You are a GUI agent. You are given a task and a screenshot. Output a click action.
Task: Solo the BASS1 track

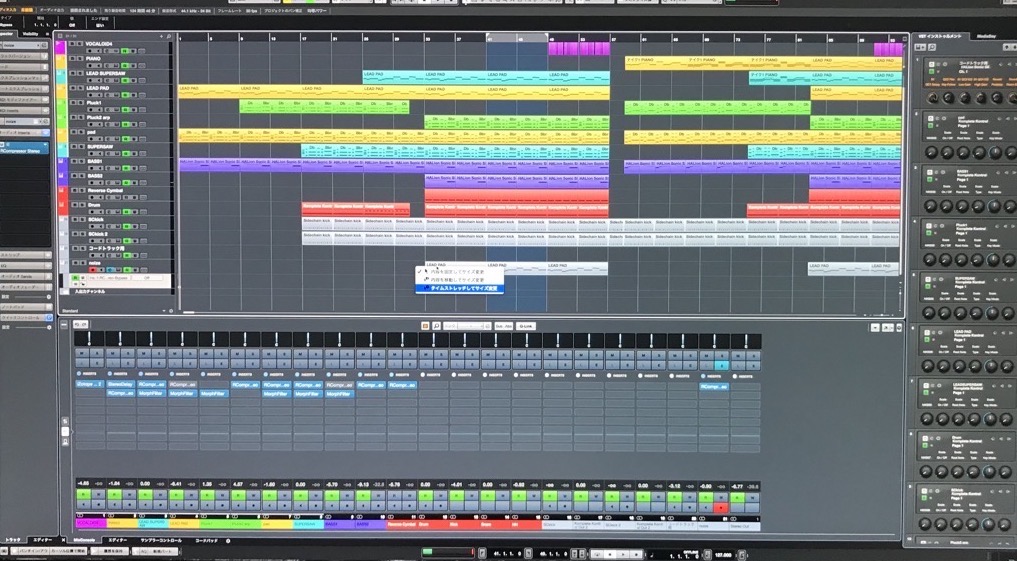click(x=80, y=161)
